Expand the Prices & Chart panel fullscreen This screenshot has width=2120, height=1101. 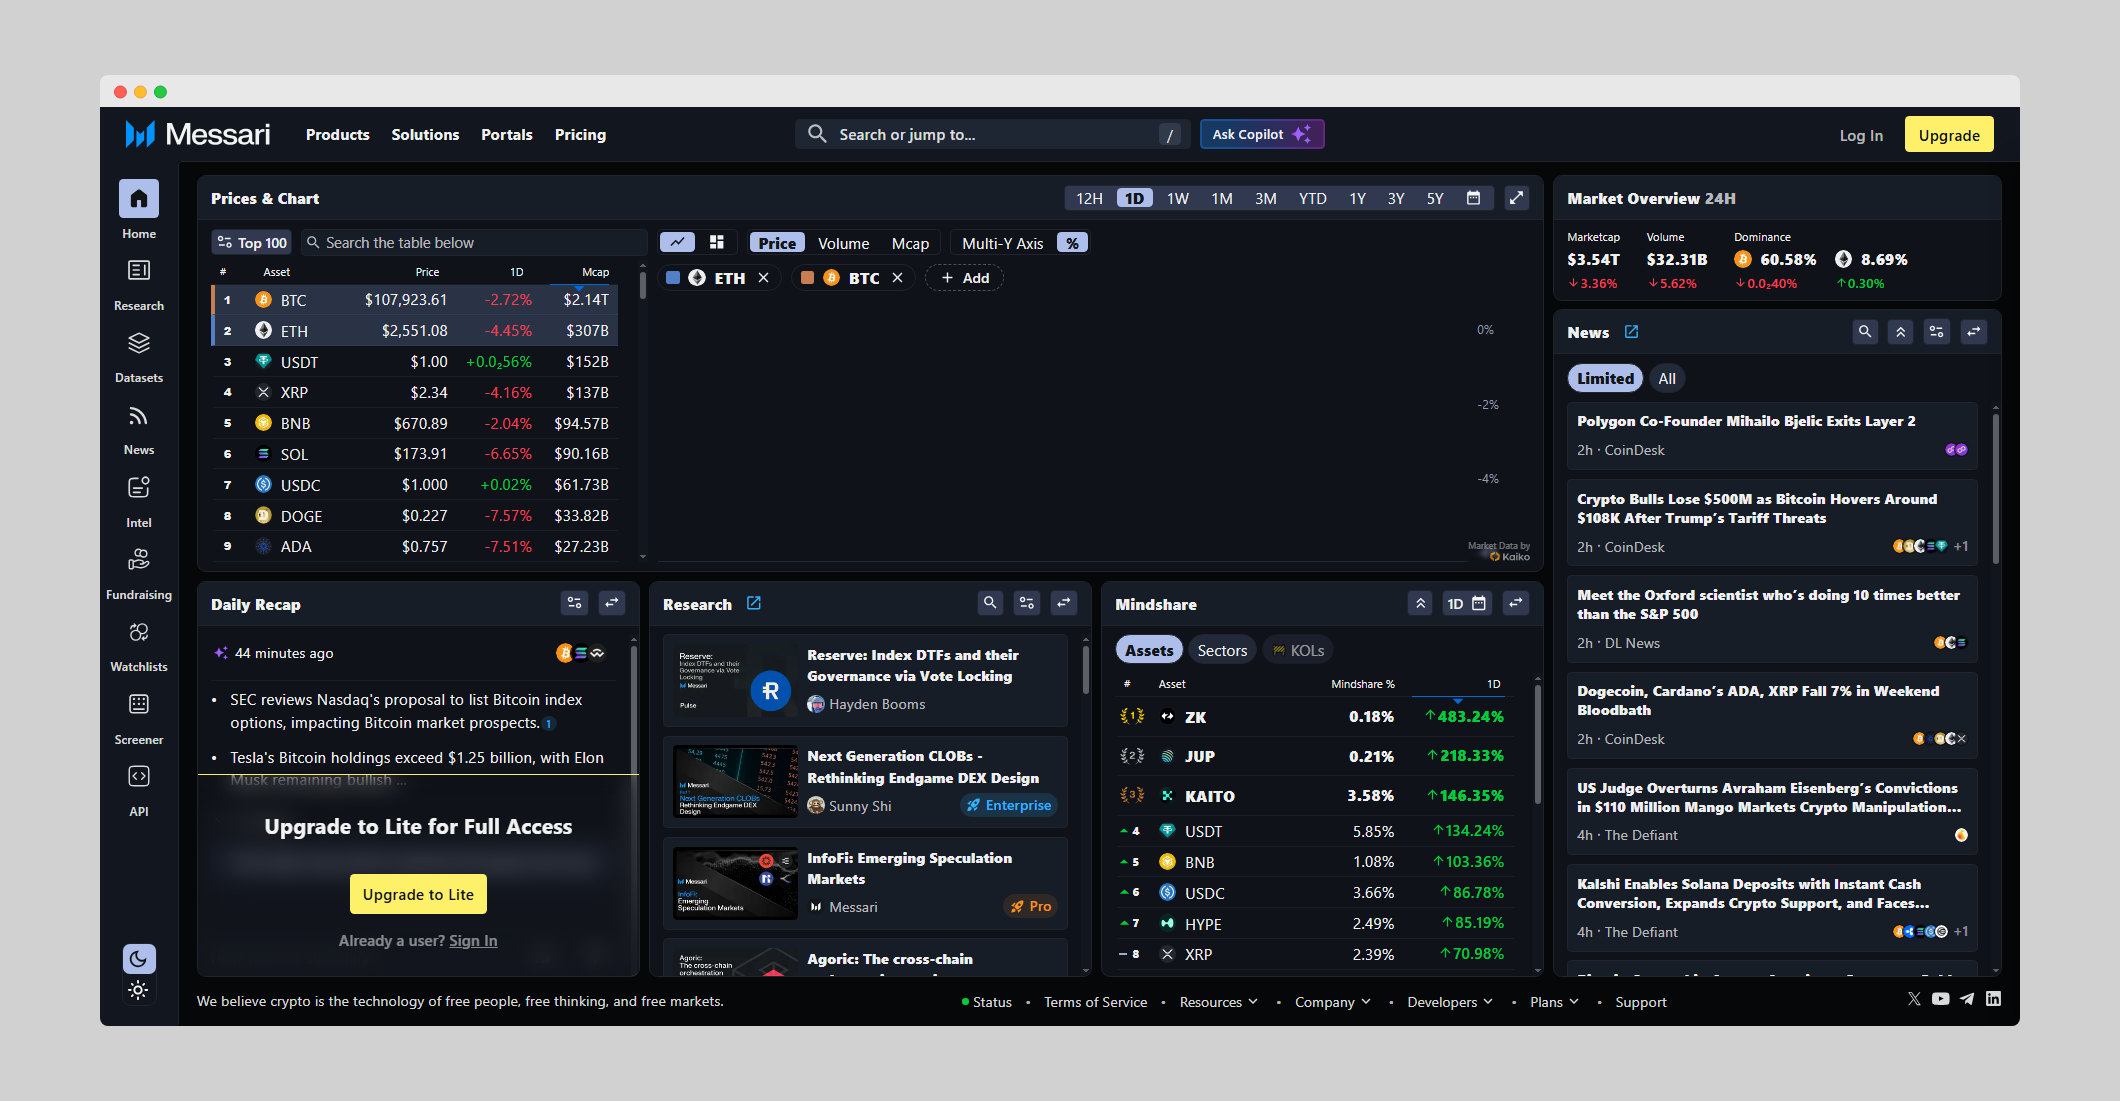click(x=1516, y=198)
